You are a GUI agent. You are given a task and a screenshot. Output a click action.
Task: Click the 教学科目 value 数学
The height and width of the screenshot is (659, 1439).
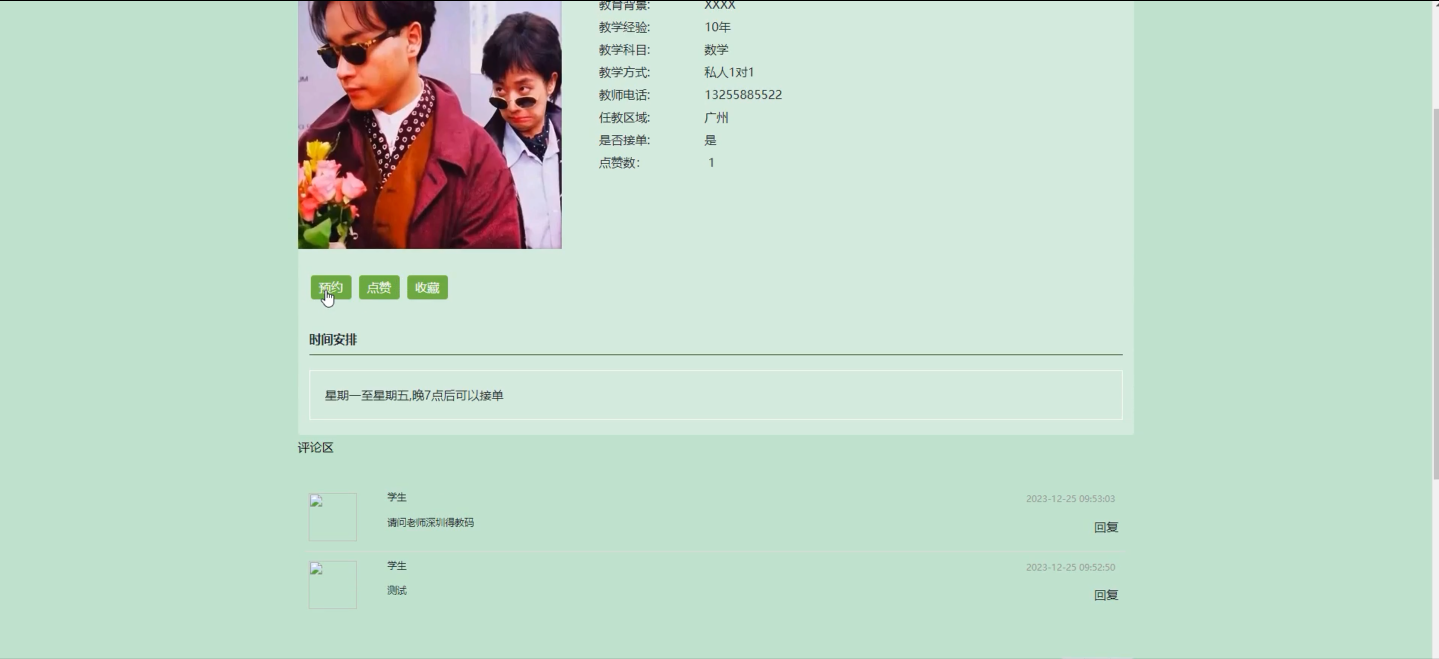click(716, 50)
